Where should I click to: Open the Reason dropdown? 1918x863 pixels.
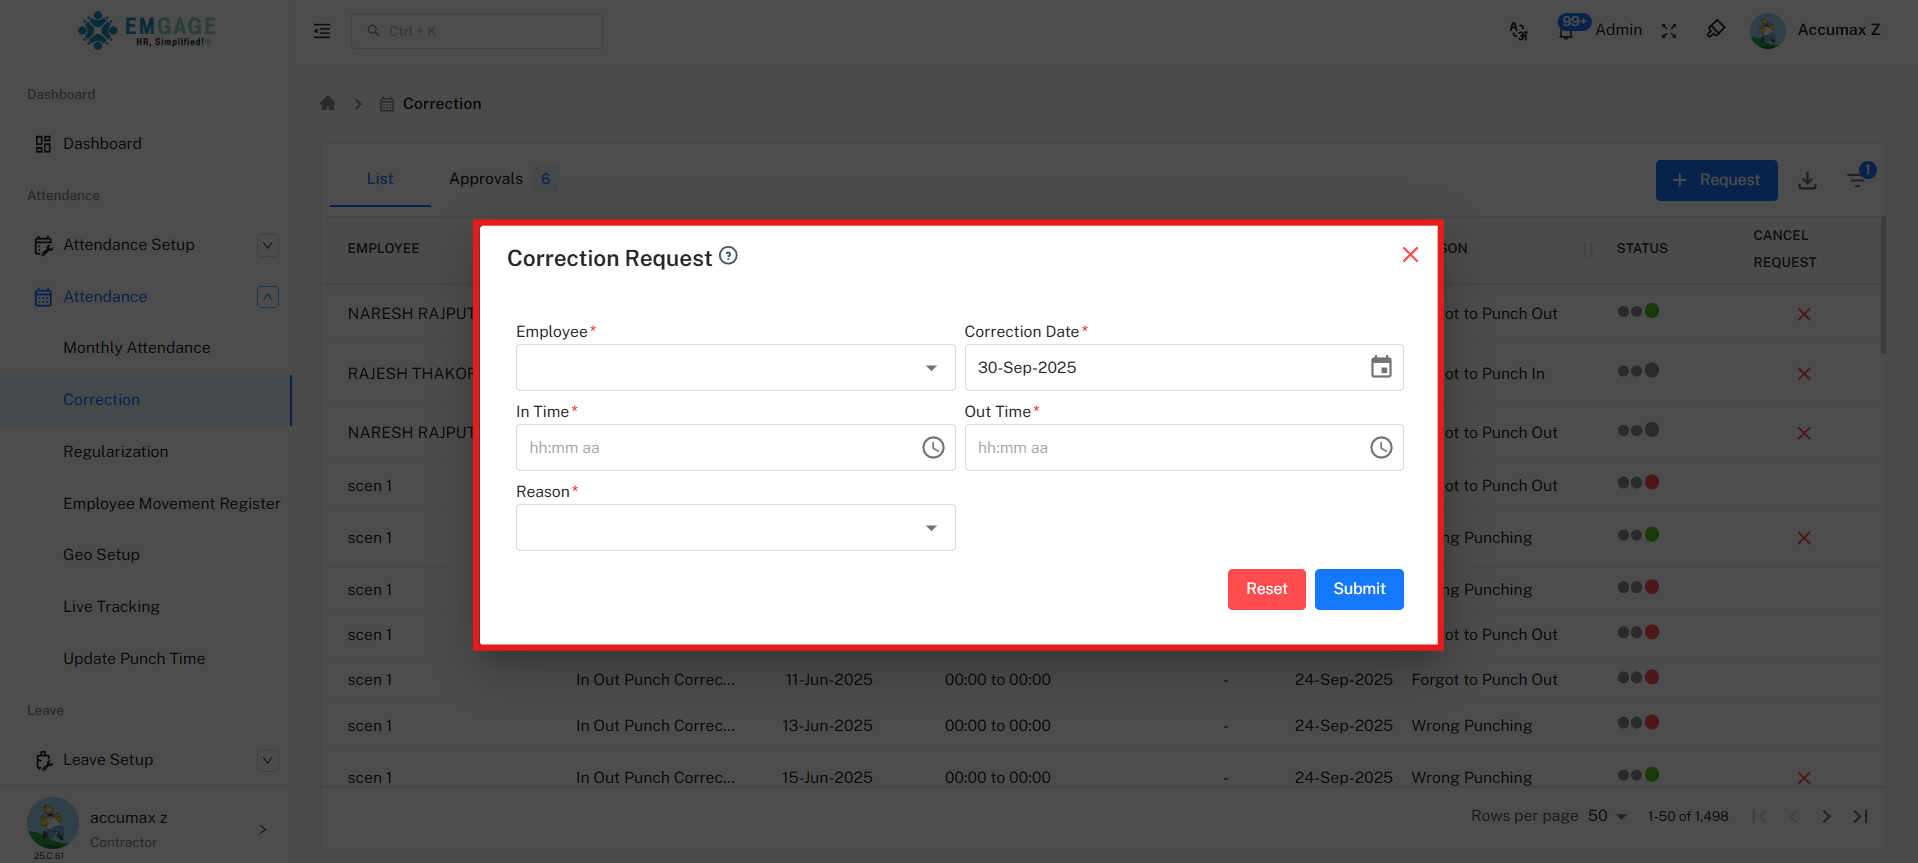pyautogui.click(x=735, y=528)
